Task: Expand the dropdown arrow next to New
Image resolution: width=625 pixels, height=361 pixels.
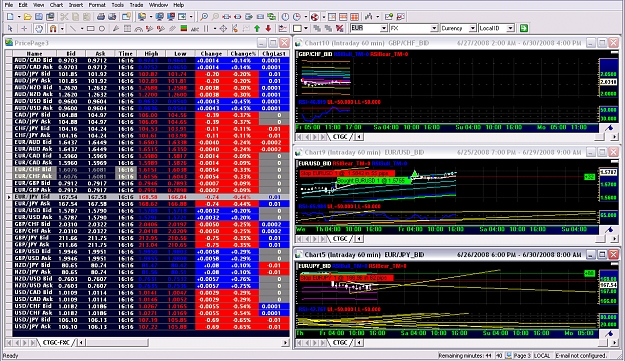Action: (x=18, y=17)
